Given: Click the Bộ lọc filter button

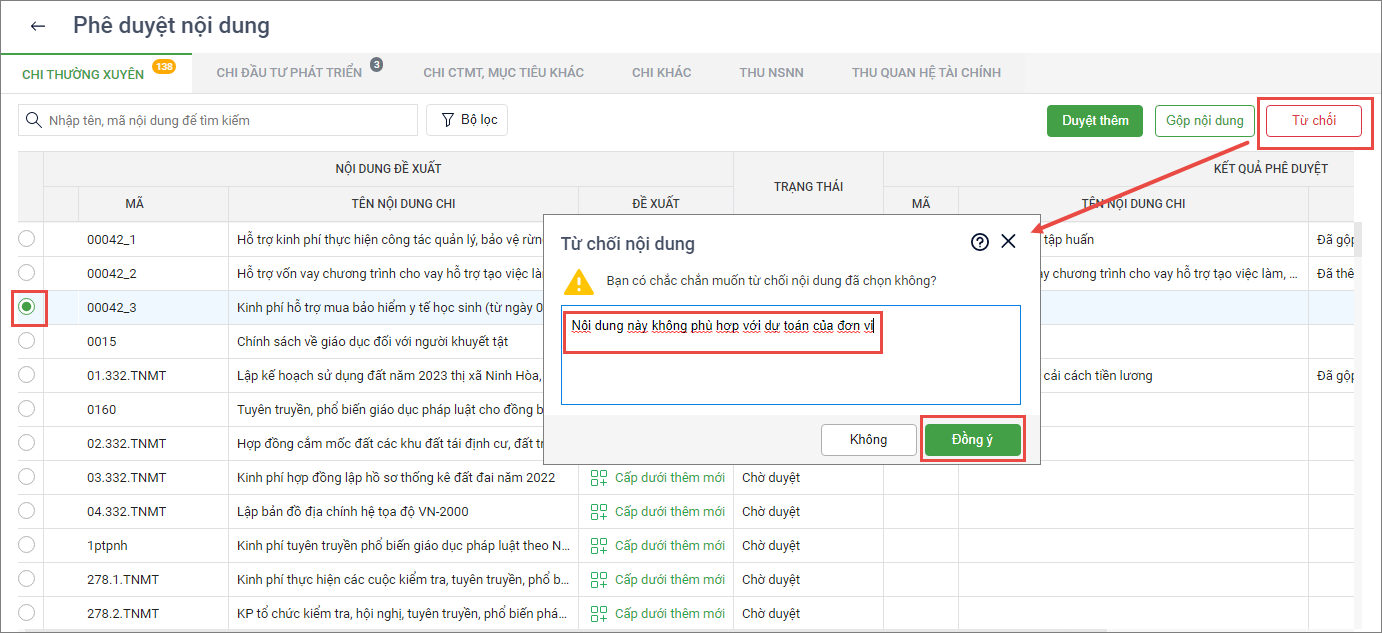Looking at the screenshot, I should (x=467, y=120).
